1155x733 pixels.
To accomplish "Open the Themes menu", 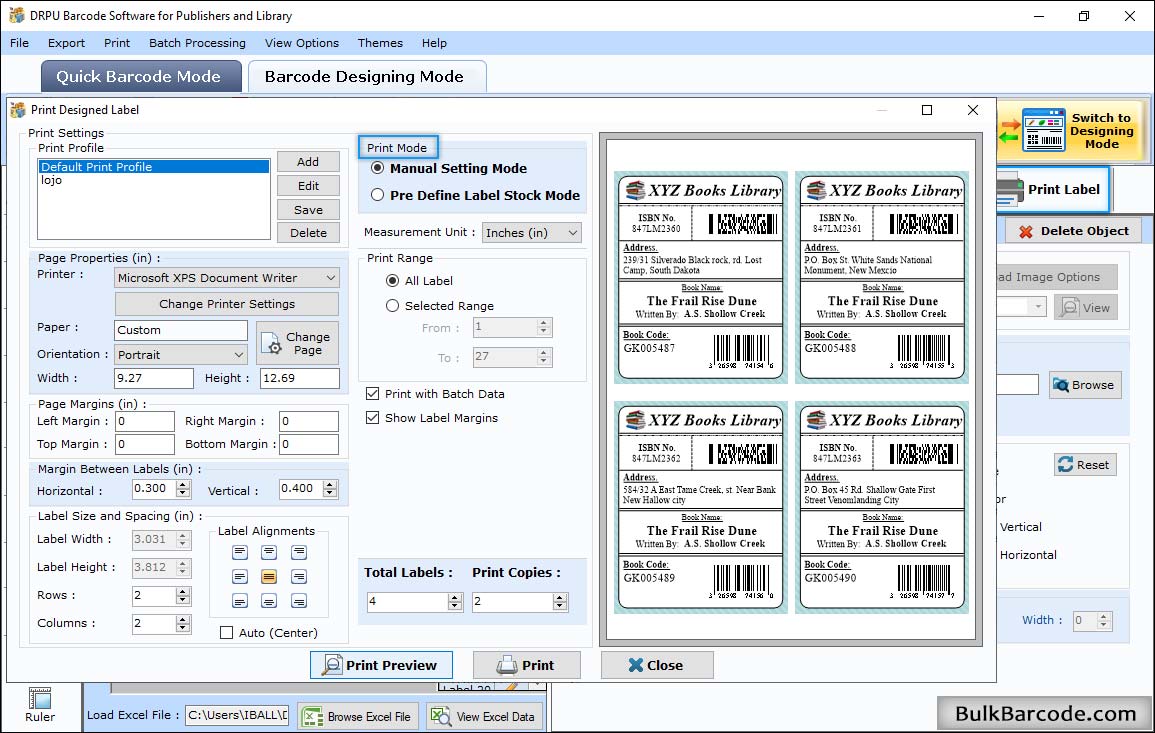I will click(x=380, y=43).
